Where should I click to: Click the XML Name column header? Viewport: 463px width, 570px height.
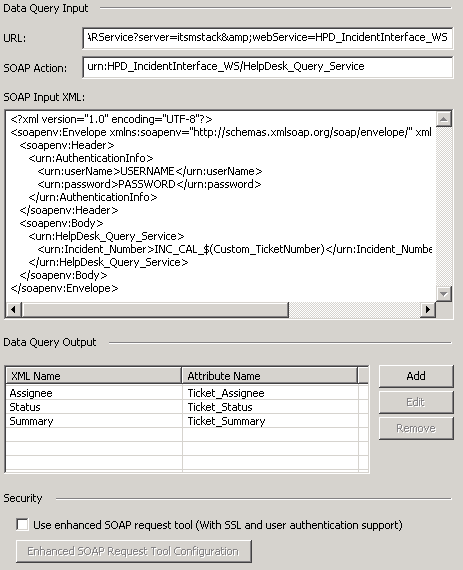[94, 376]
